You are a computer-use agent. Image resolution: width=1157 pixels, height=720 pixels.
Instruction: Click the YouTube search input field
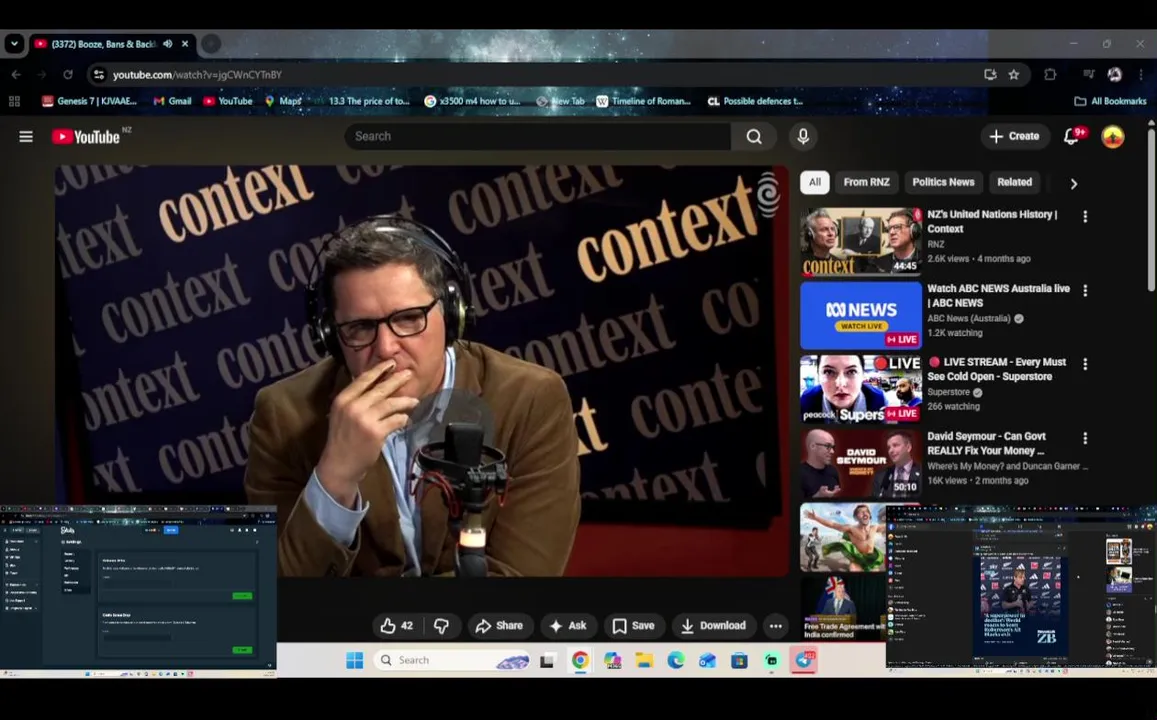(537, 136)
